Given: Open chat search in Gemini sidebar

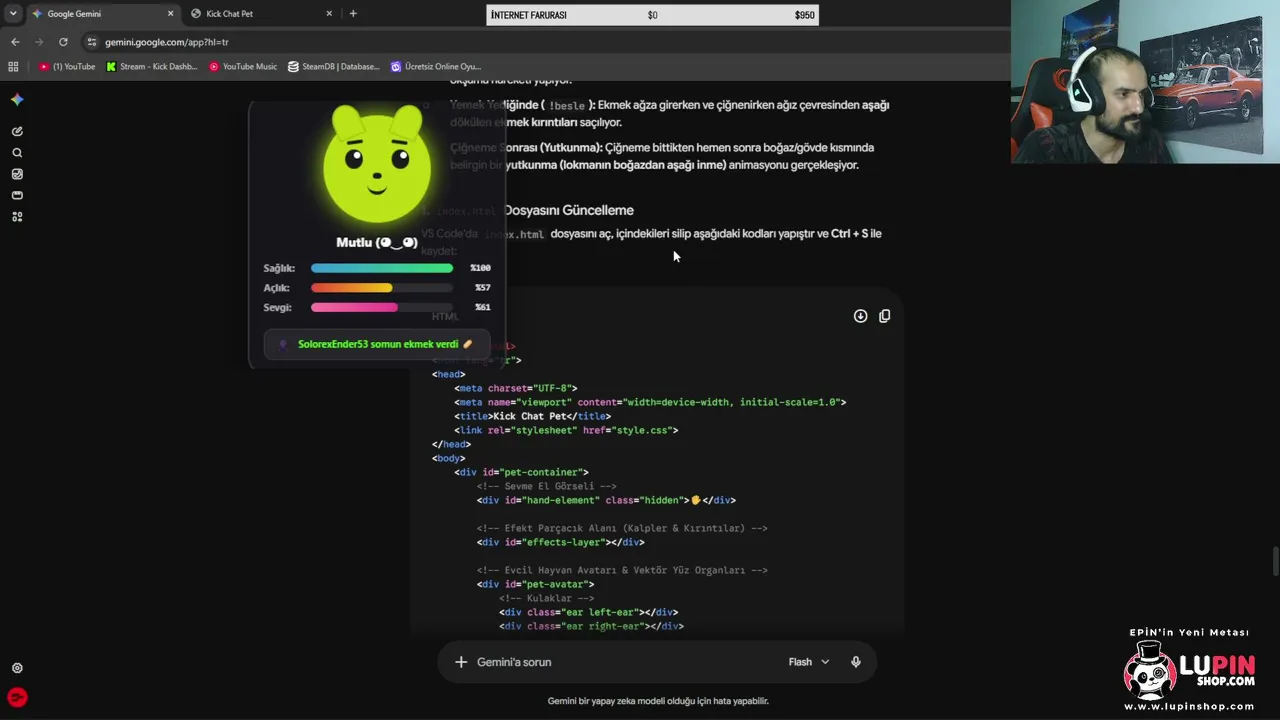Looking at the screenshot, I should (x=17, y=153).
